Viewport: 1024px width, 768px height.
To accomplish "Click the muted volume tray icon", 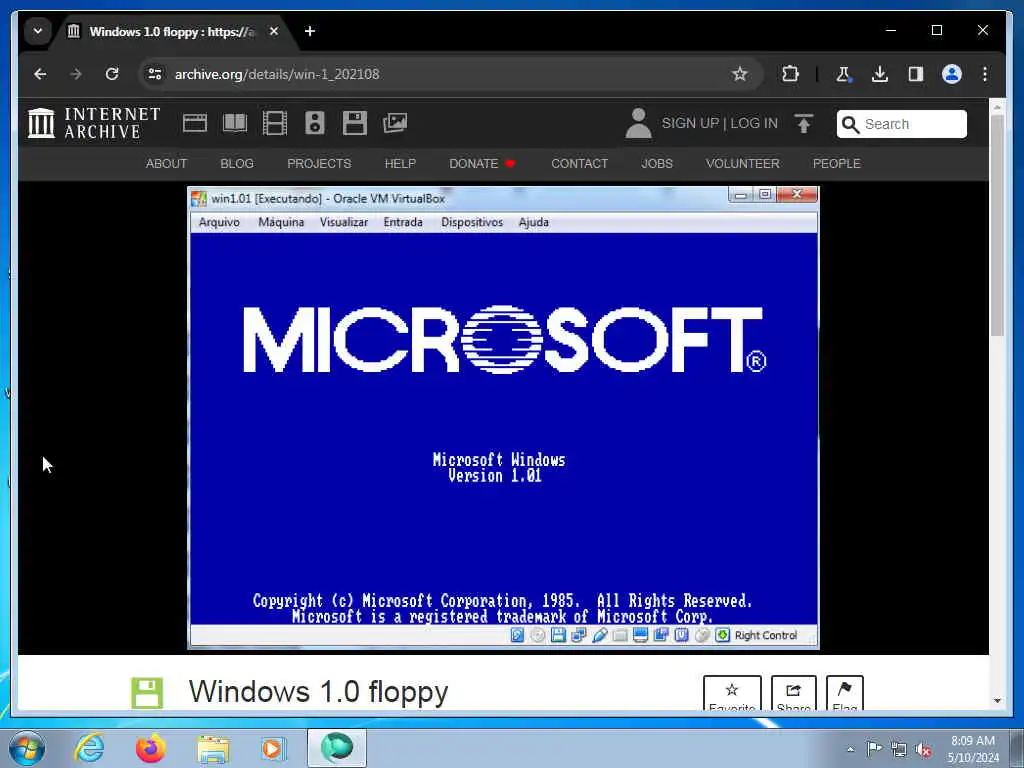I will 923,749.
